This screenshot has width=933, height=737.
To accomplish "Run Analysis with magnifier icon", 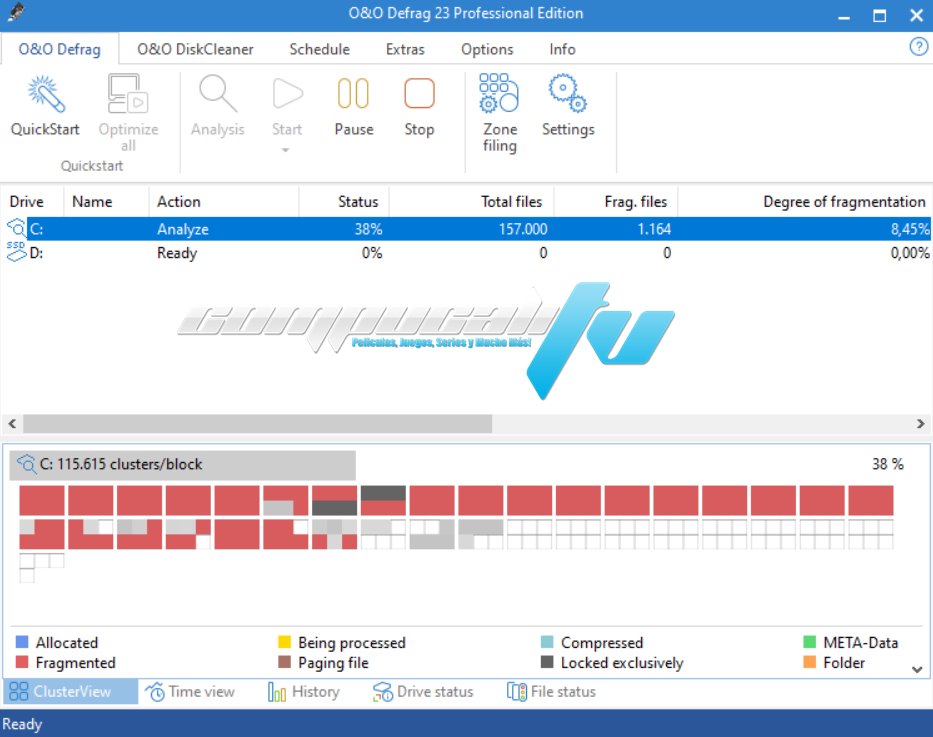I will pyautogui.click(x=218, y=93).
